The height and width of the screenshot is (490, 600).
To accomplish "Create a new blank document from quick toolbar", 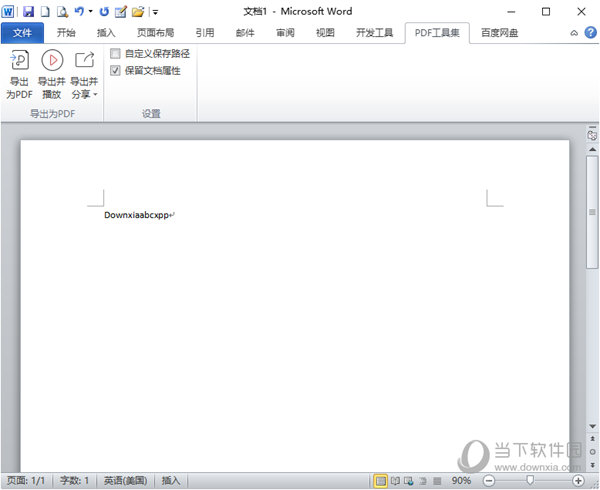I will [x=45, y=11].
